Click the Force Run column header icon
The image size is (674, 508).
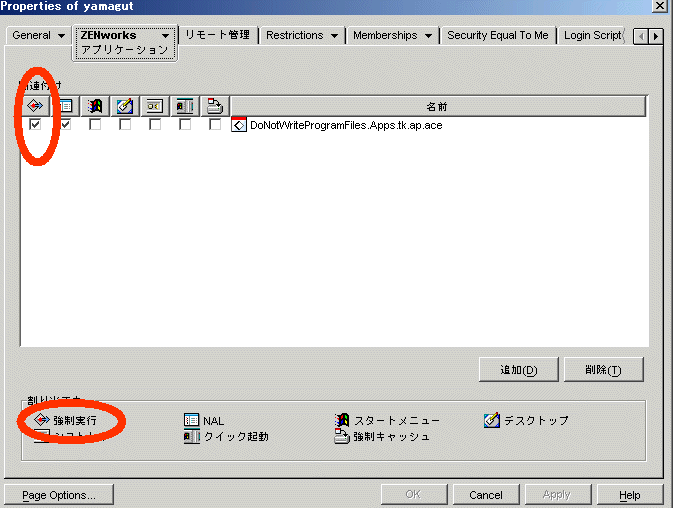[x=35, y=106]
